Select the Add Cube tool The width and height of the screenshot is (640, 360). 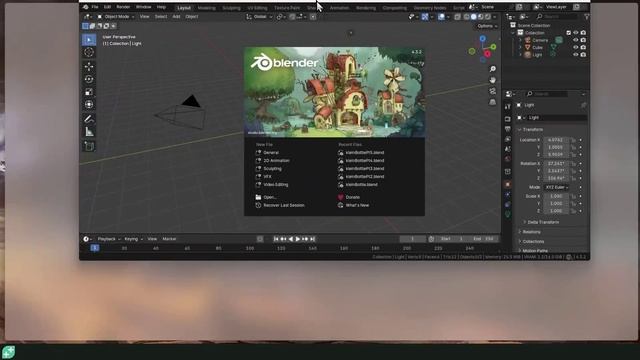(89, 146)
